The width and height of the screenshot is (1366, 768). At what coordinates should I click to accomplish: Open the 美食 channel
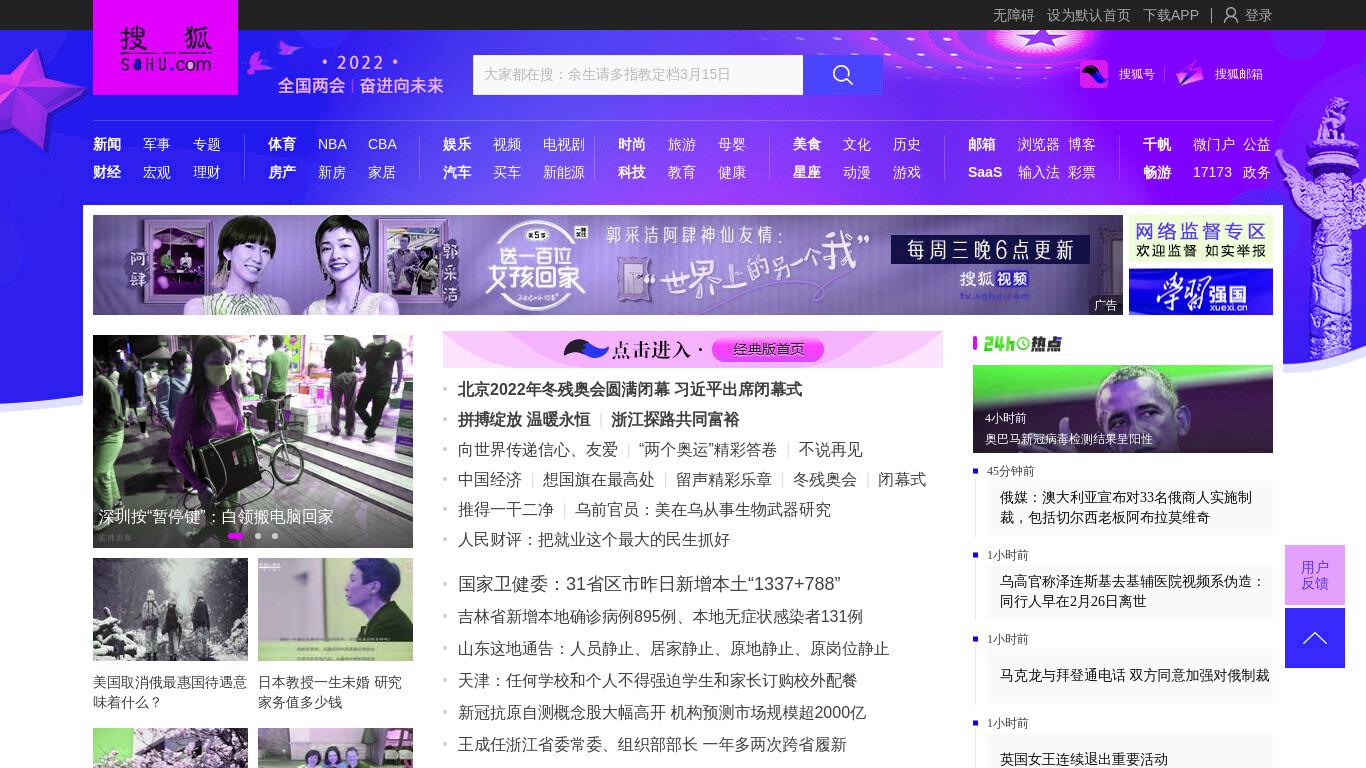(807, 144)
